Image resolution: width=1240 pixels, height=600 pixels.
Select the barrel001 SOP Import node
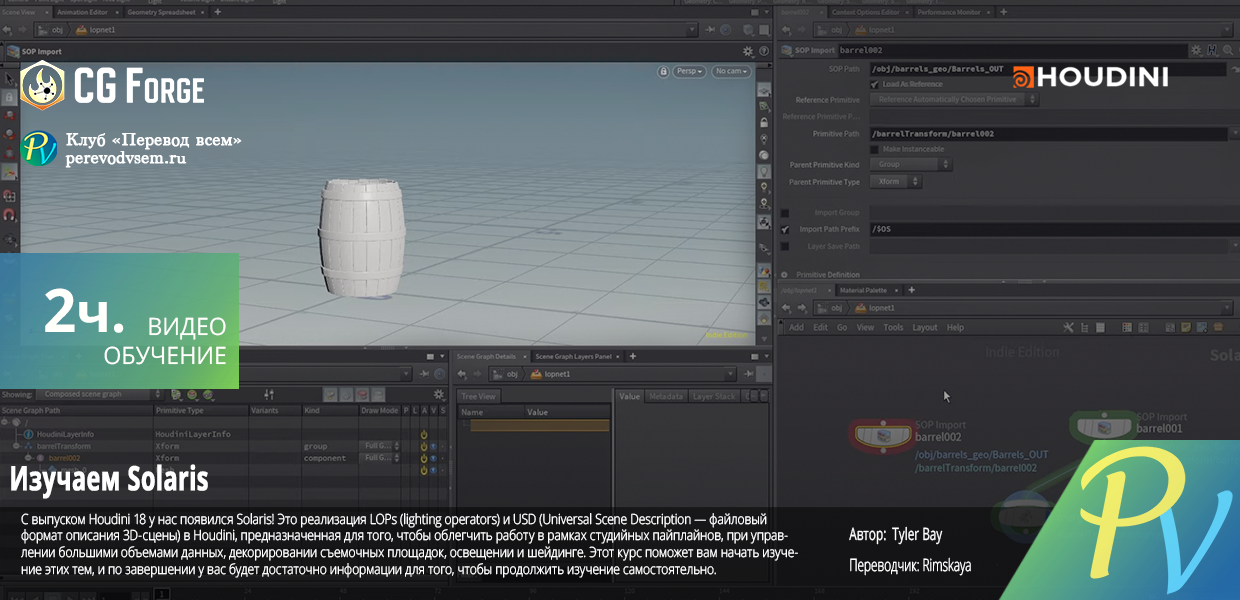coord(1106,427)
